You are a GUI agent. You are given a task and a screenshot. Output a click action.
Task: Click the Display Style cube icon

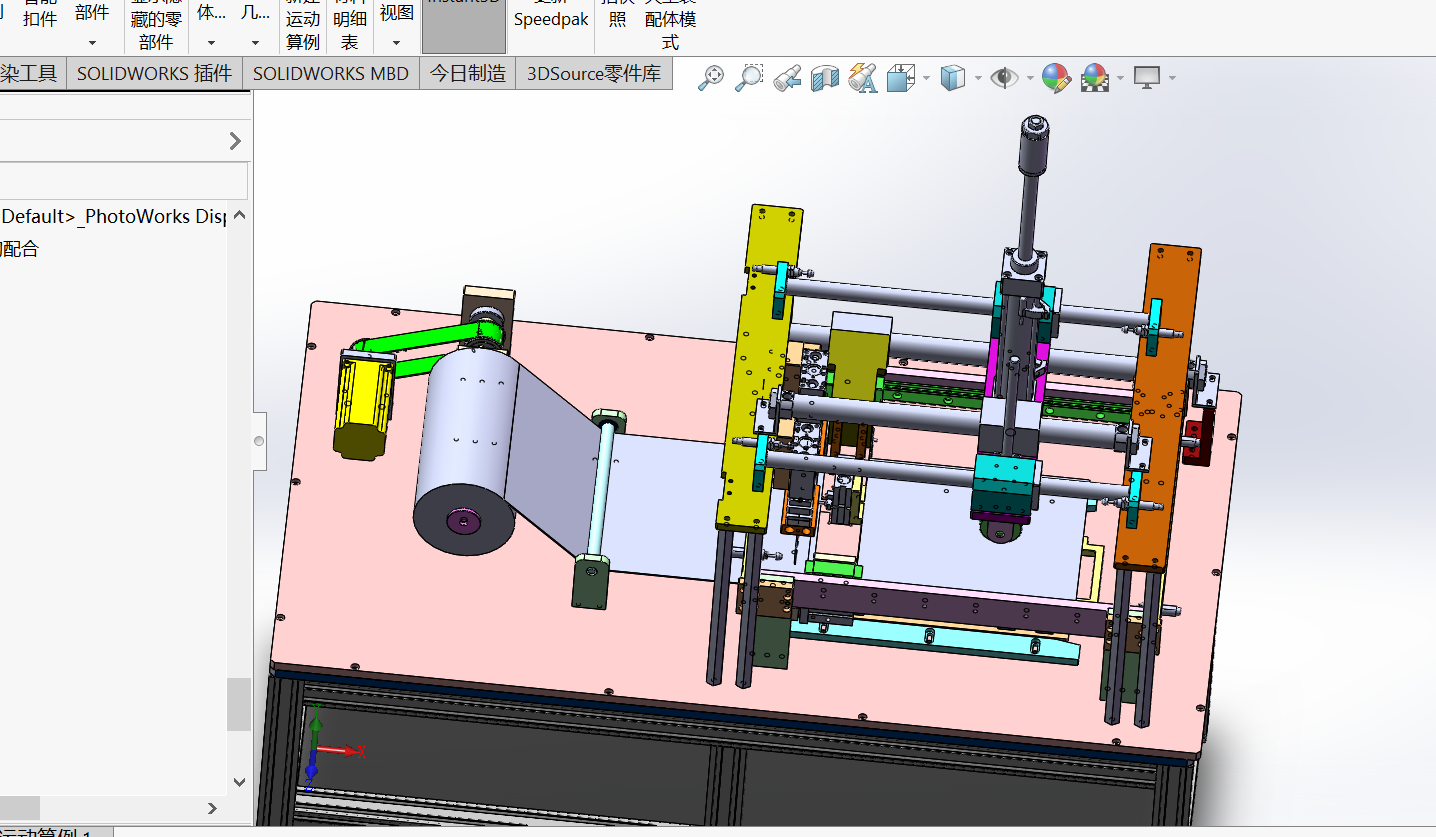click(x=953, y=78)
